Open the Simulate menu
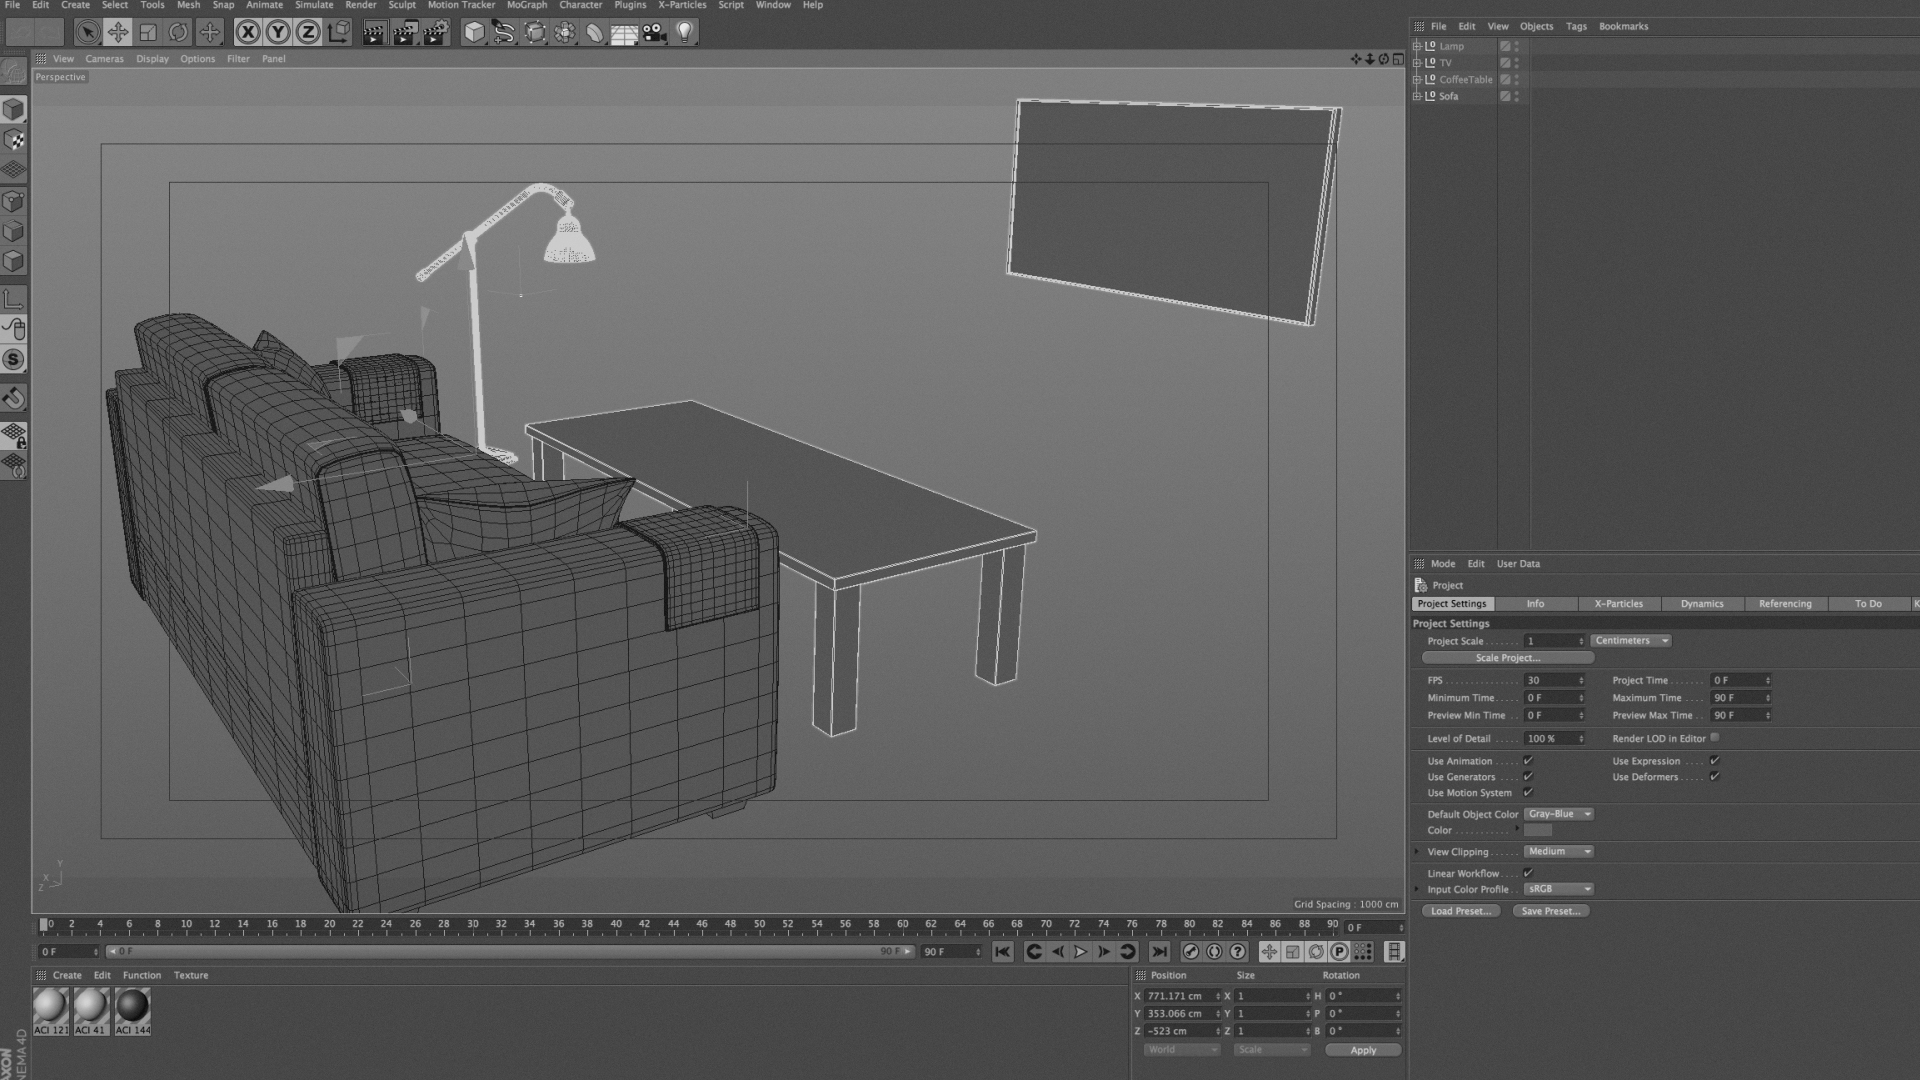 pos(314,5)
